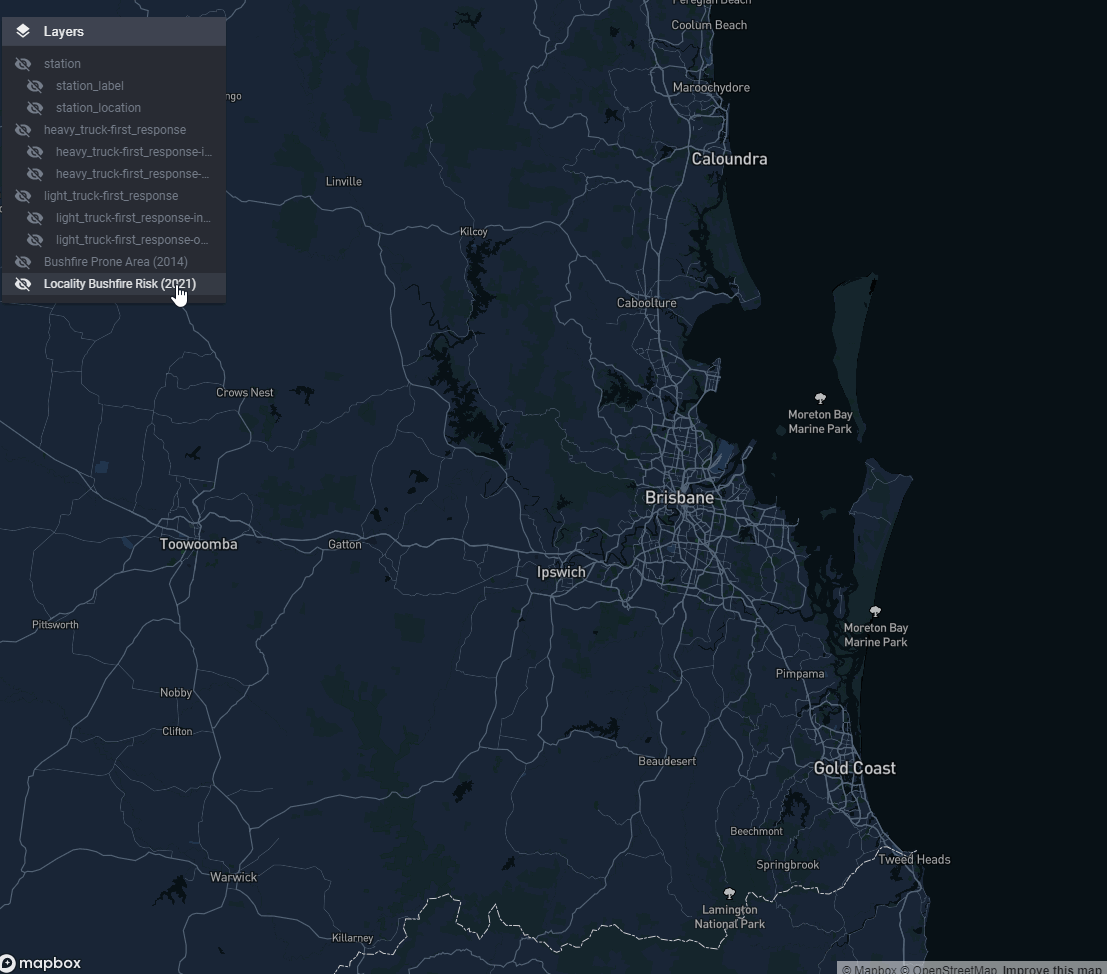1107x974 pixels.
Task: Show the Locality Bushfire Risk (2021) layer
Action: 22,283
